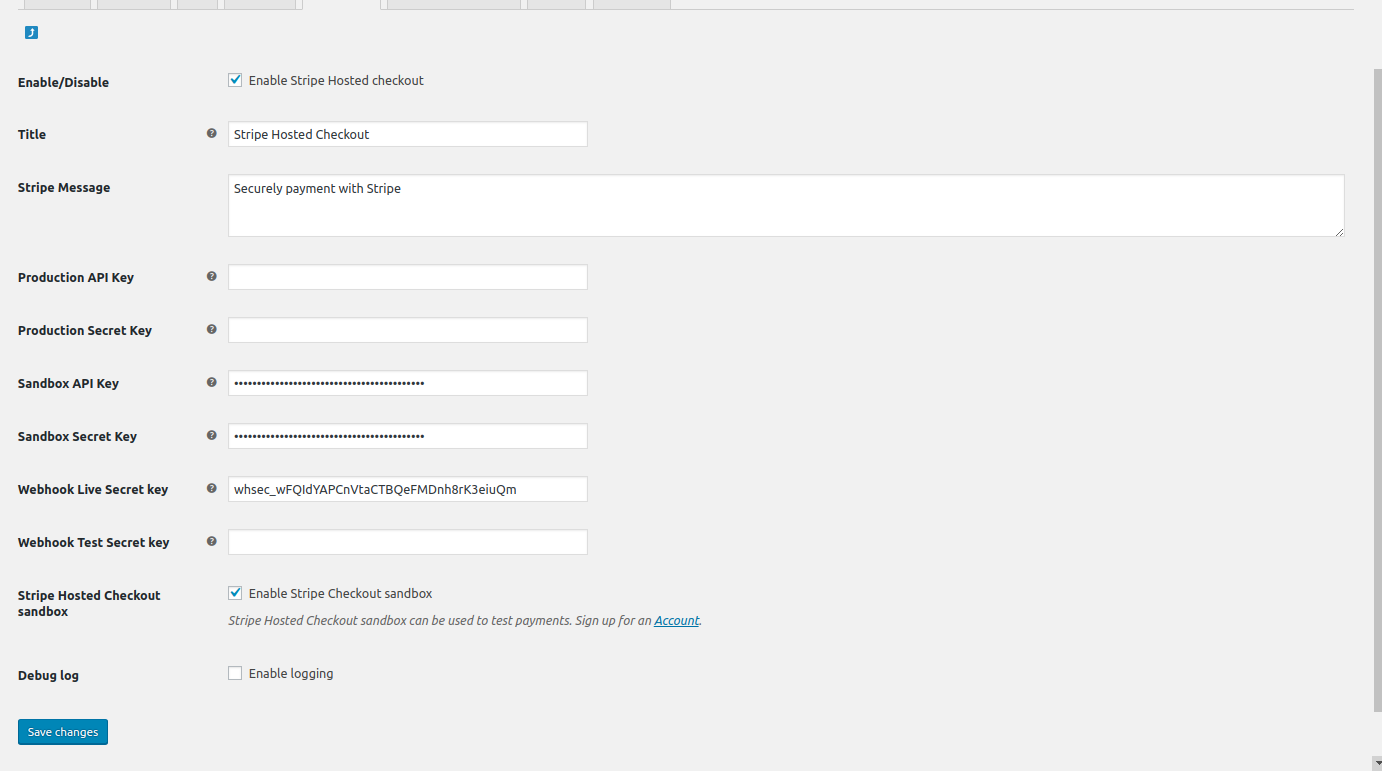Viewport: 1382px width, 771px height.
Task: Click help icon for Production API Key
Action: point(211,276)
